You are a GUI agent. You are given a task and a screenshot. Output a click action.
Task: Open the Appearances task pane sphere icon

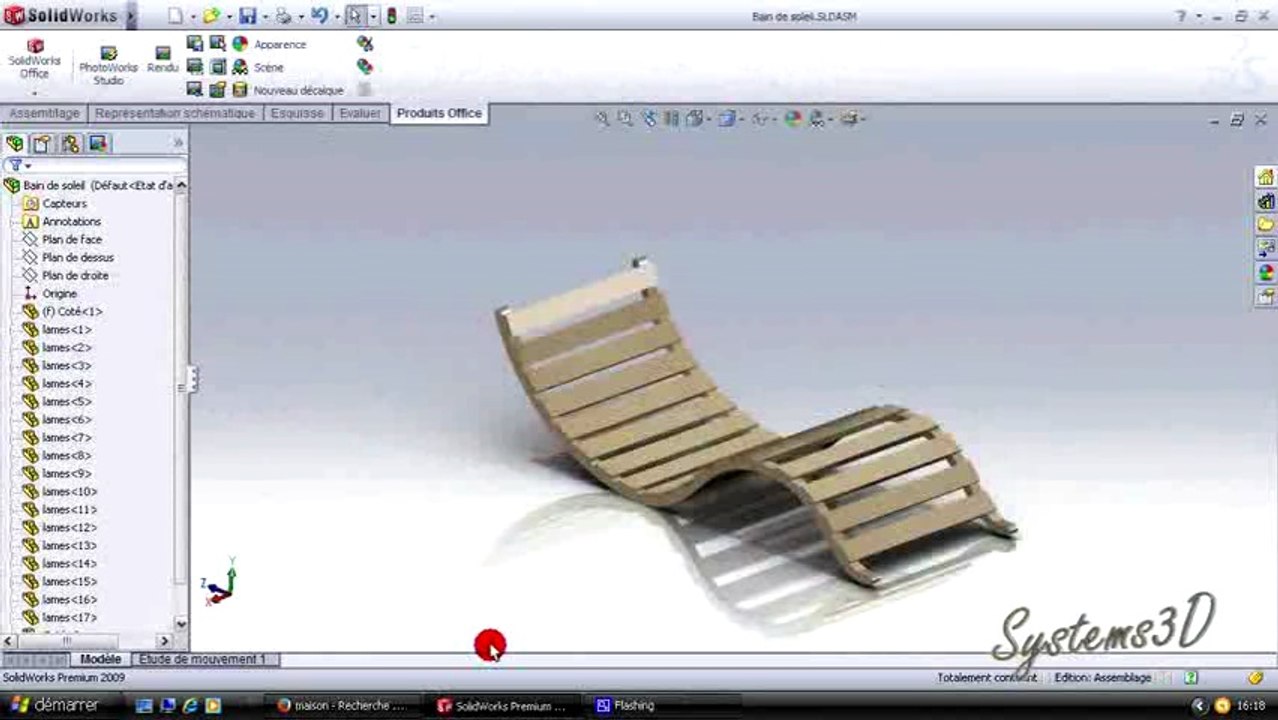click(1266, 273)
